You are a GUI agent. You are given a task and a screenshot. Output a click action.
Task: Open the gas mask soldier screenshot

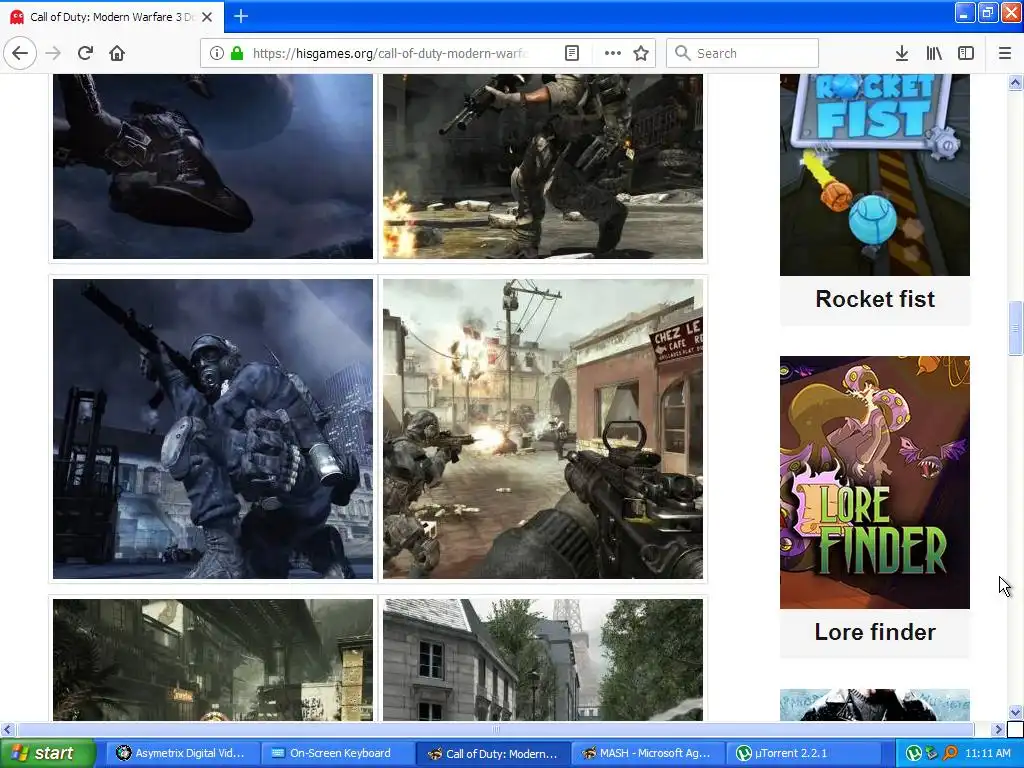213,429
